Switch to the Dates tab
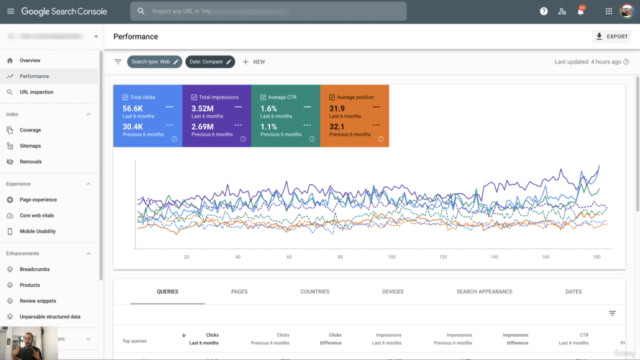 573,291
